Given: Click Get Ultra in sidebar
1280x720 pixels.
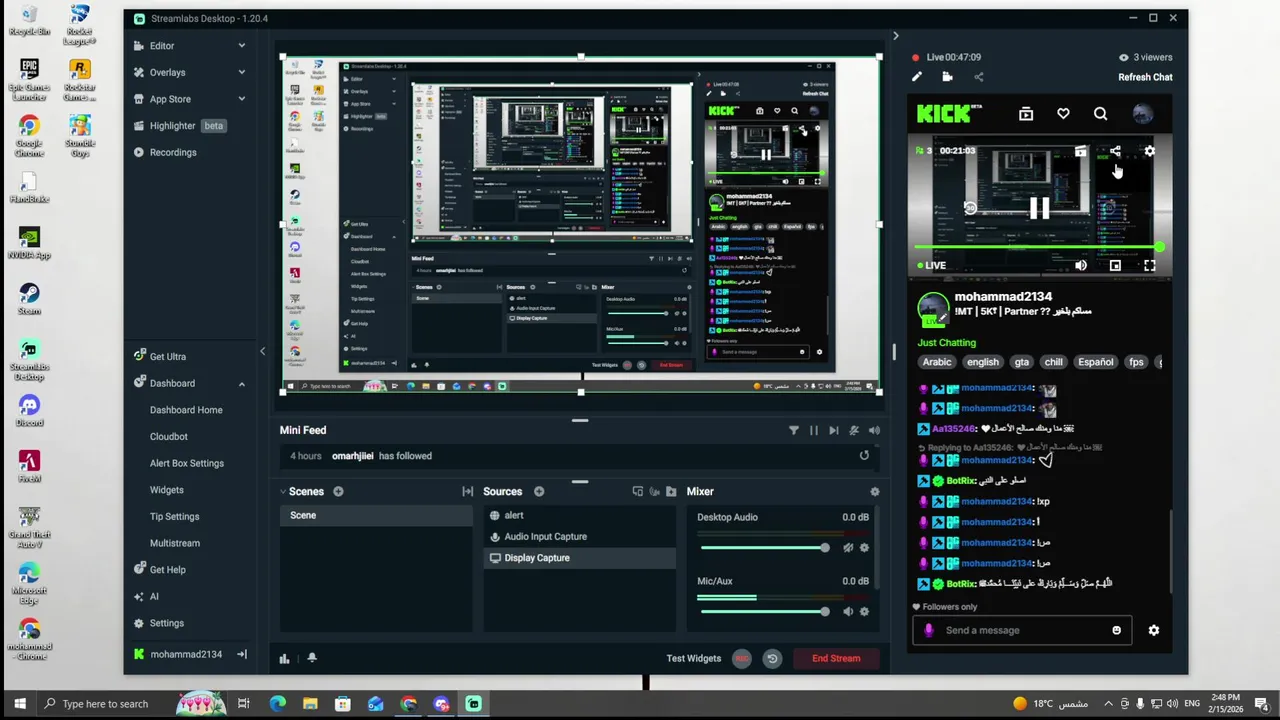Looking at the screenshot, I should 167,356.
